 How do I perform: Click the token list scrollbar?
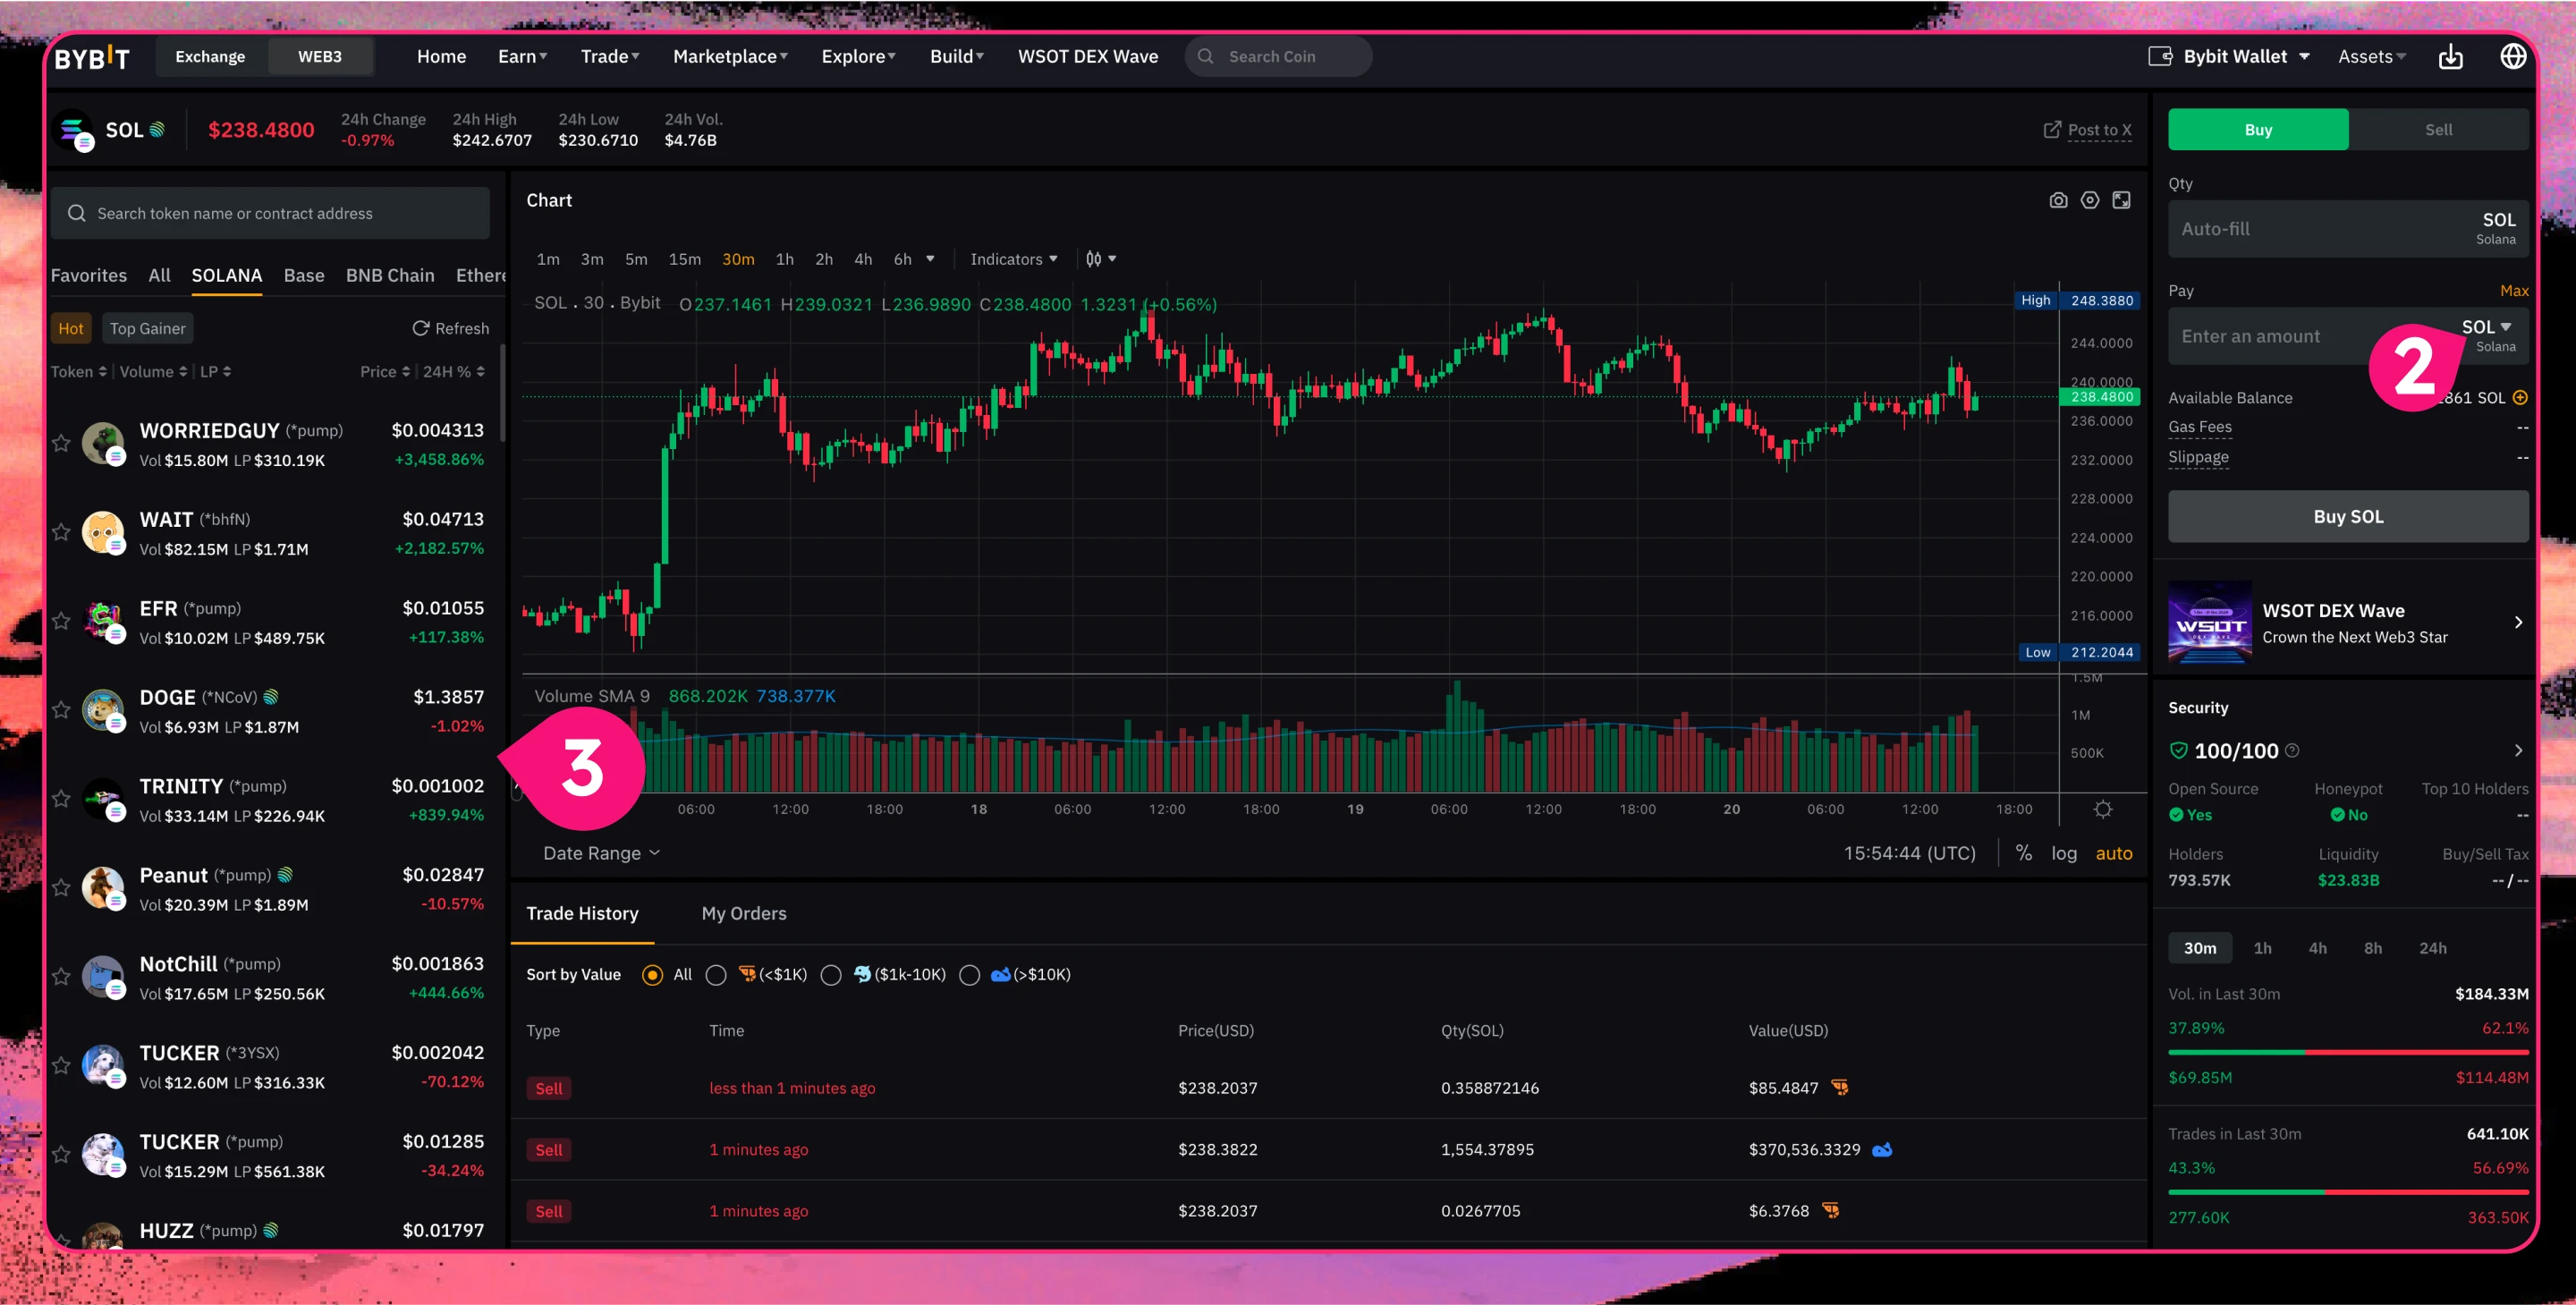(x=502, y=392)
